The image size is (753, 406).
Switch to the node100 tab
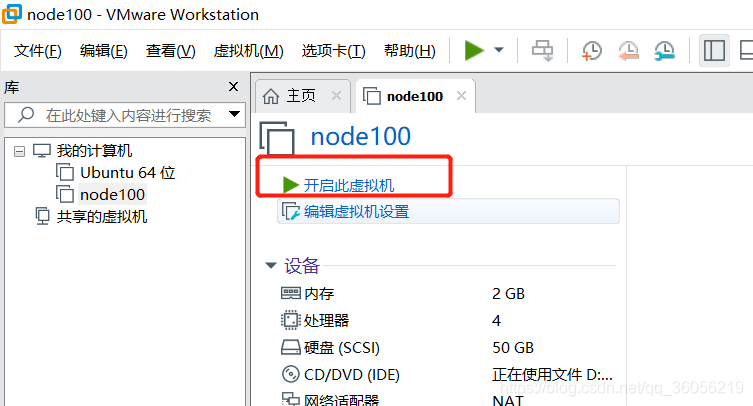pyautogui.click(x=415, y=96)
